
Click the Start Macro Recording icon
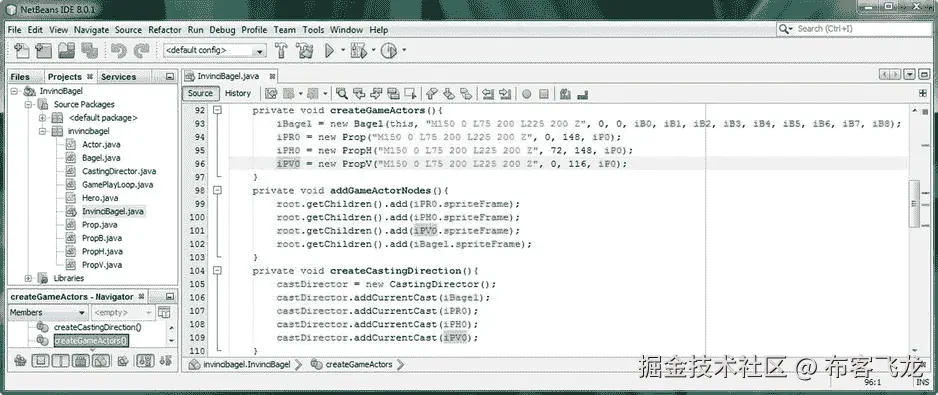[526, 93]
